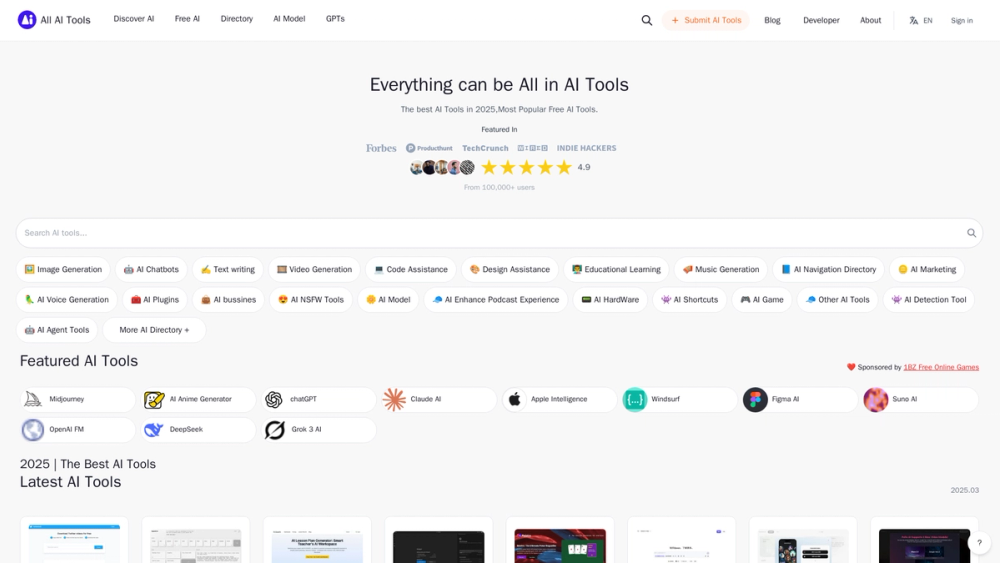The image size is (1000, 563).
Task: Open the 1BZ Free Online Games link
Action: click(x=941, y=367)
